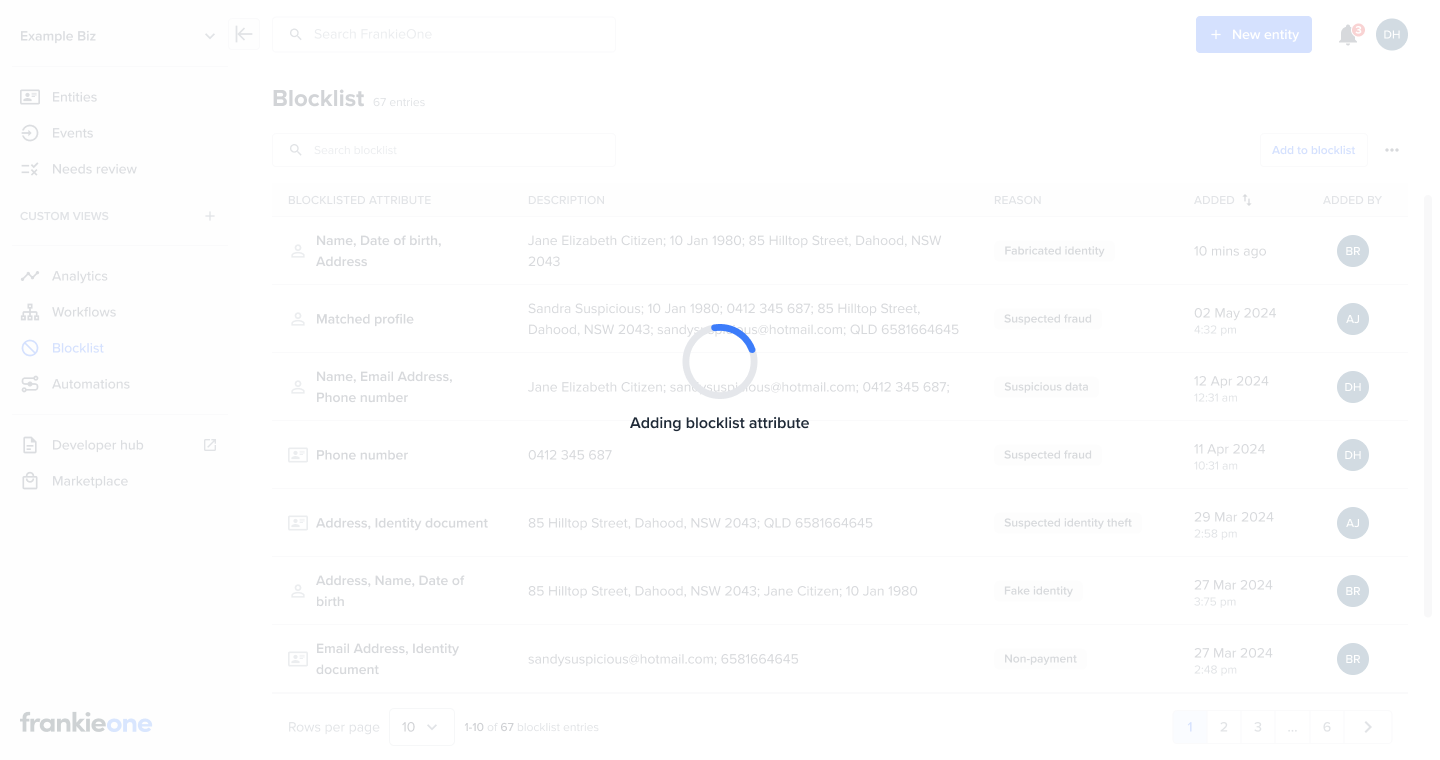This screenshot has width=1440, height=760.
Task: Jump to page 6 of the blocklist
Action: pyautogui.click(x=1327, y=727)
